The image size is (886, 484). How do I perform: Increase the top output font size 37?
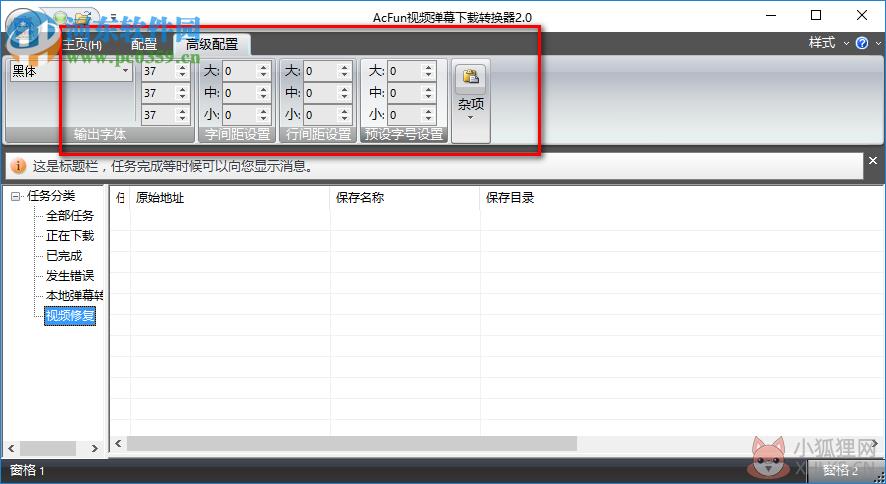182,68
